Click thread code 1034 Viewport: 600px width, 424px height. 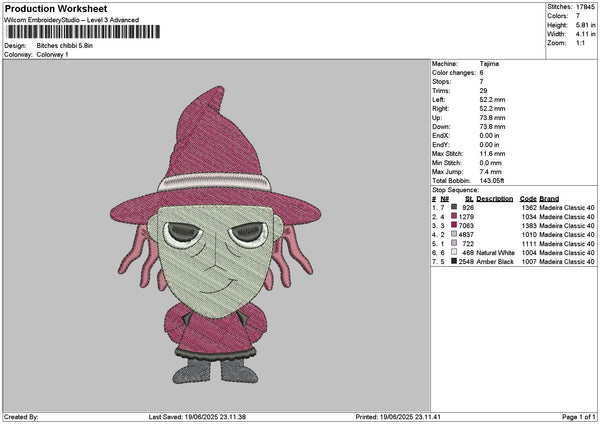529,217
